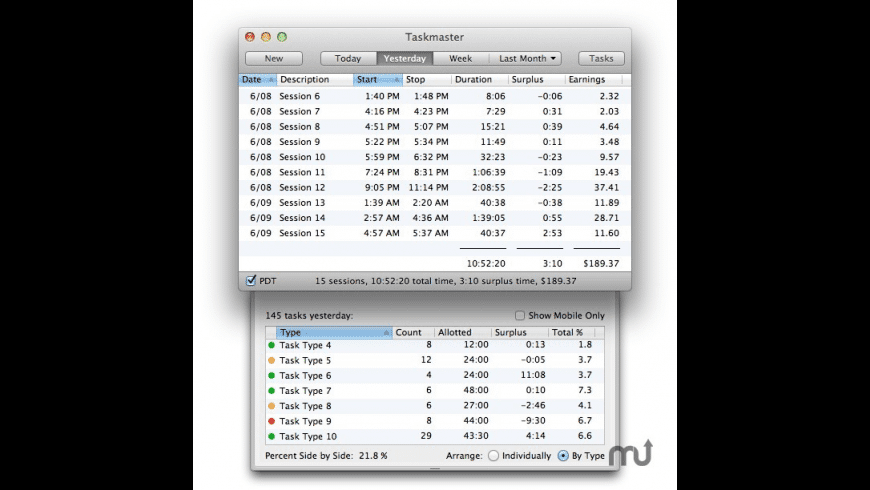Select the Task Type 9 label
Screen dimensions: 870x490
point(305,421)
